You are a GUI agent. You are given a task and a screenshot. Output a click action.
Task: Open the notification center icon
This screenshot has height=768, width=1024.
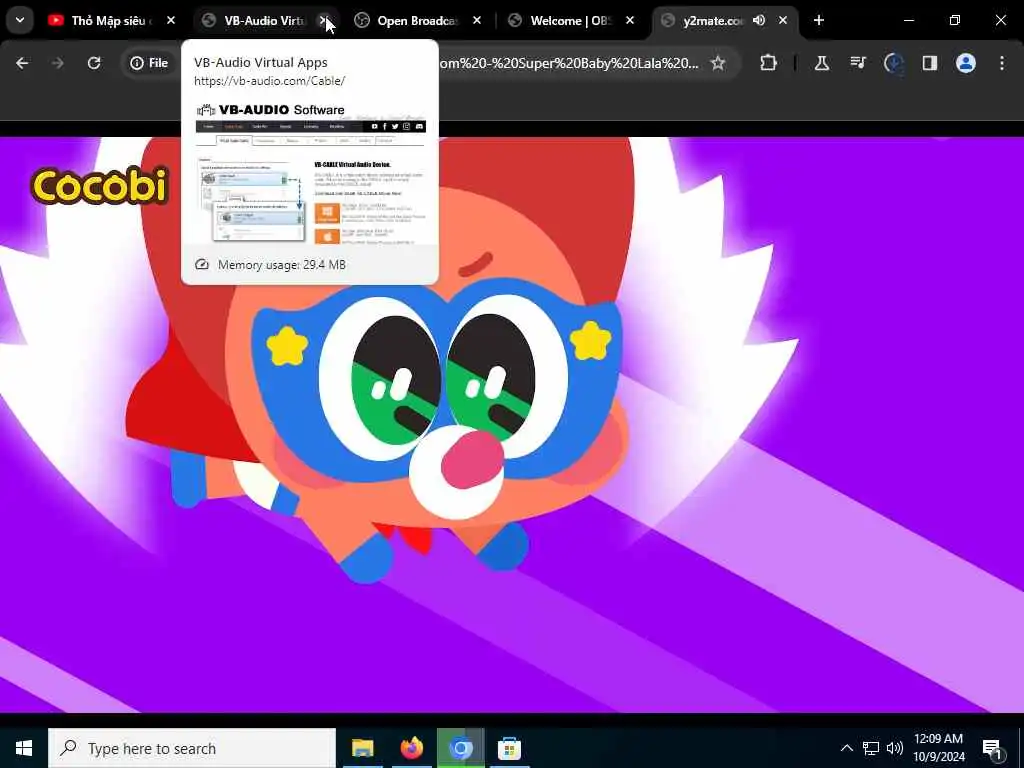(x=992, y=749)
